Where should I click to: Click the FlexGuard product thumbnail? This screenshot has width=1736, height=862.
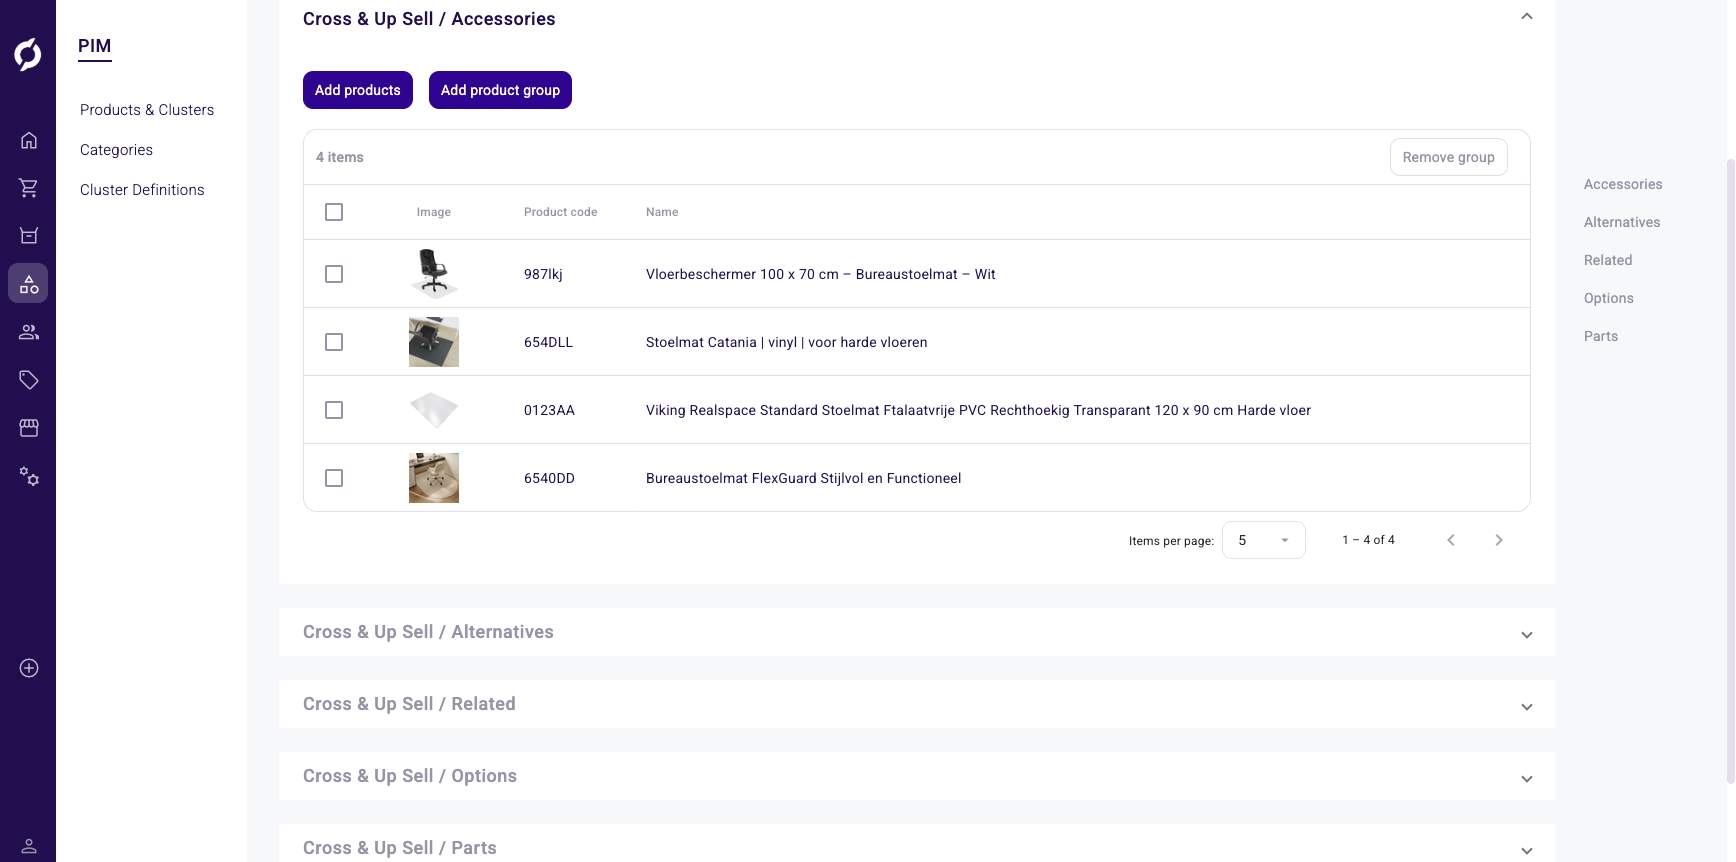click(x=434, y=478)
